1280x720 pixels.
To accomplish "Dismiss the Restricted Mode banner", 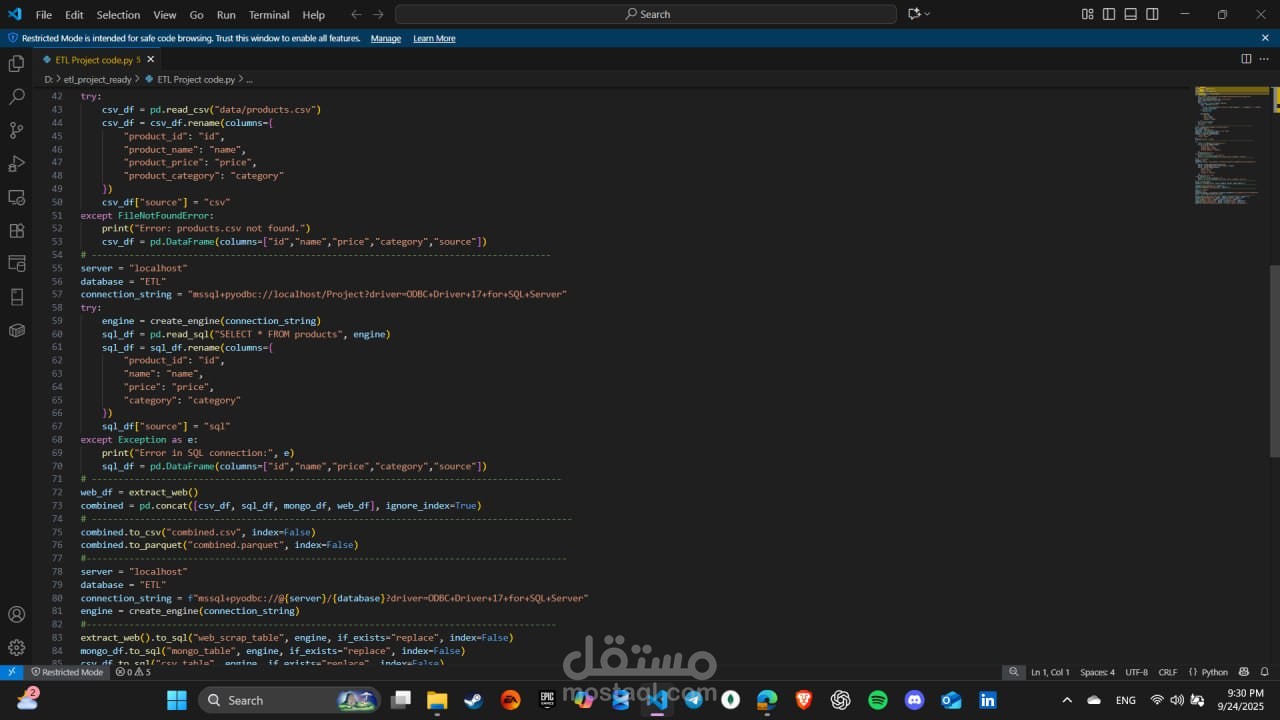I will [x=1265, y=38].
